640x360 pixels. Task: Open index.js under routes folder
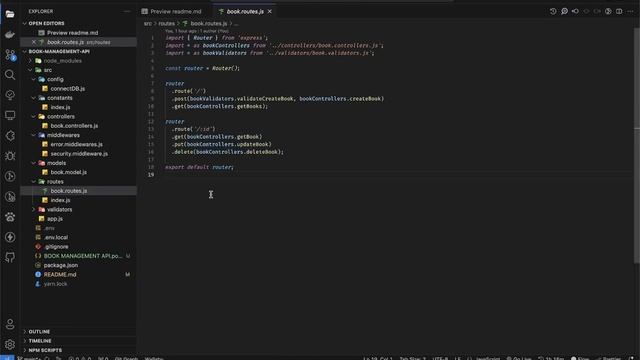pyautogui.click(x=60, y=200)
